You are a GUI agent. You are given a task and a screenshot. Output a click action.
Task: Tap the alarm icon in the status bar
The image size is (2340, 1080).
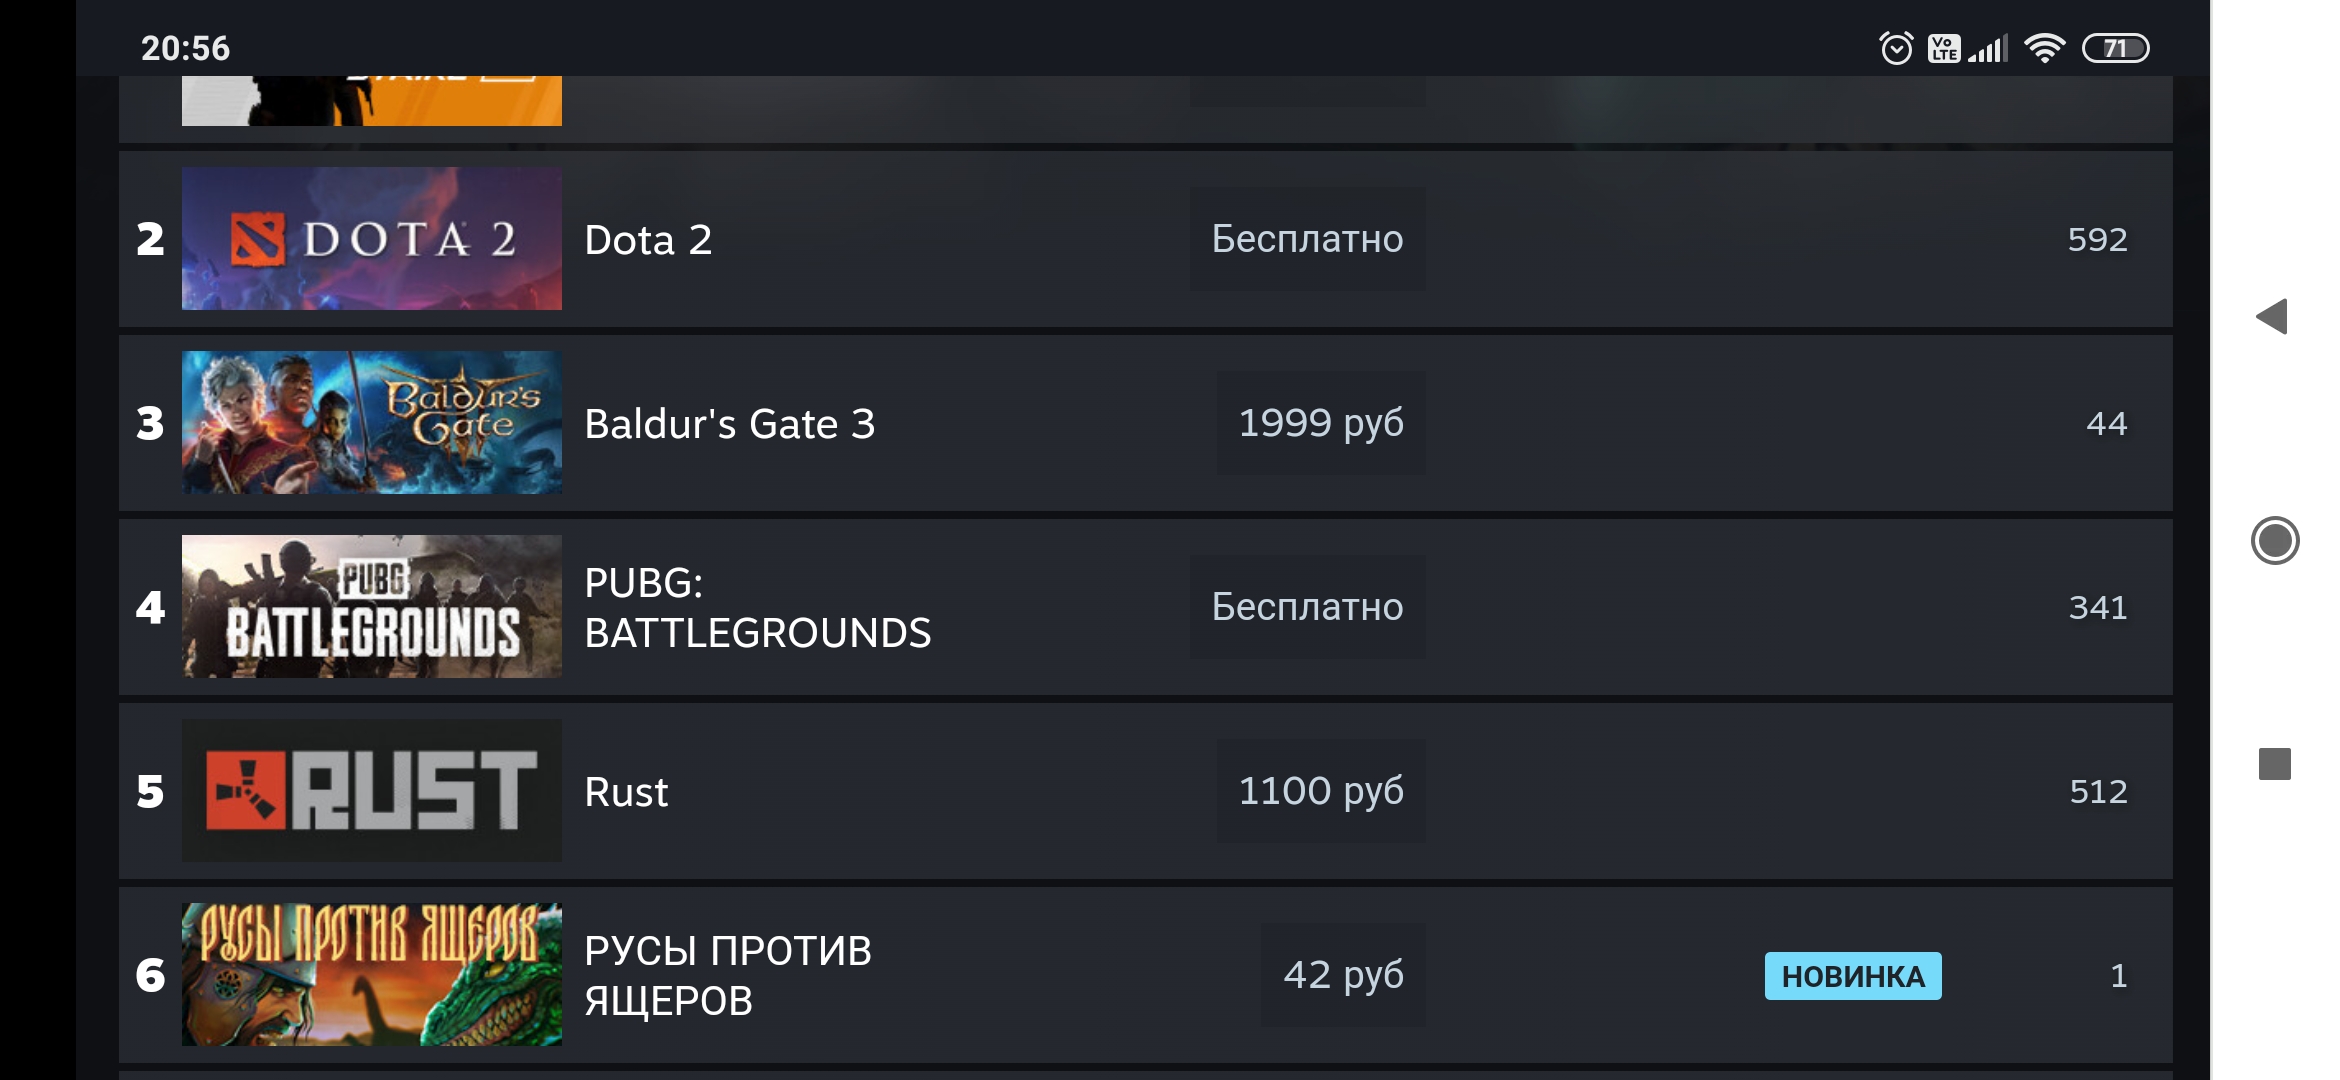point(1896,48)
